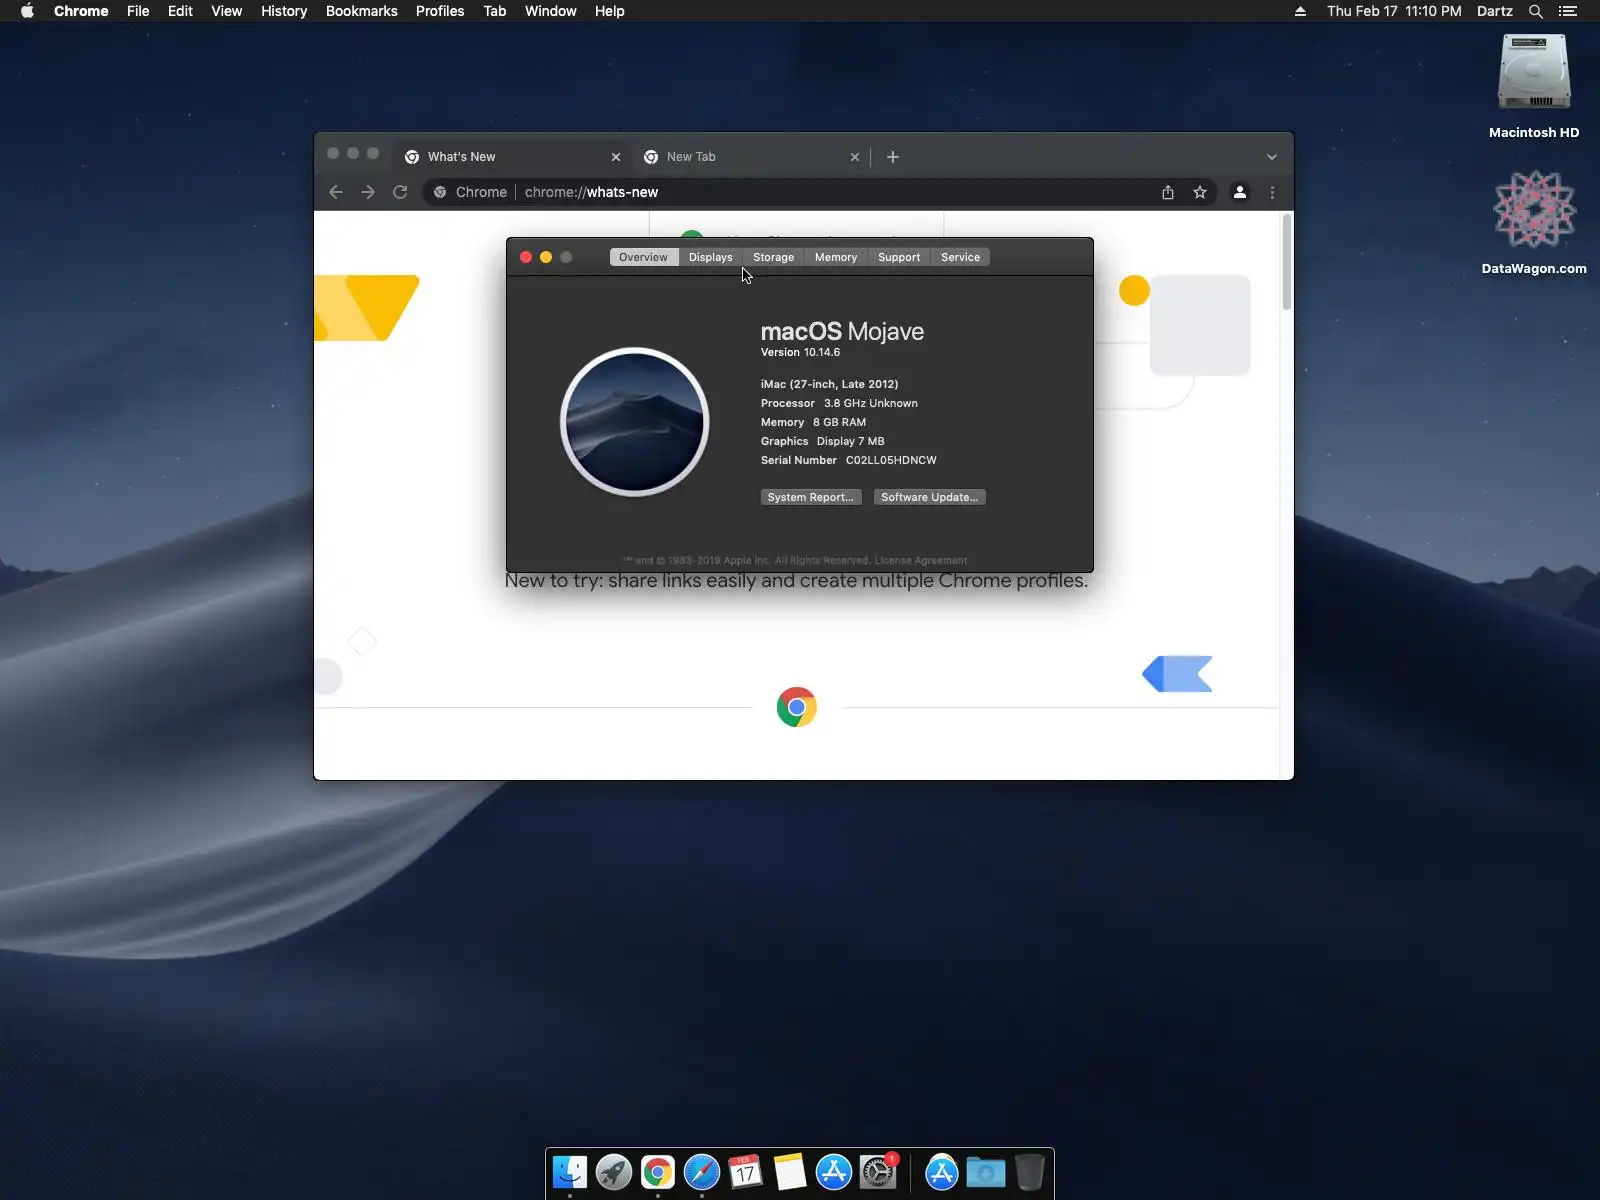Open the Tab menu in the menu bar
1600x1200 pixels.
(x=495, y=11)
